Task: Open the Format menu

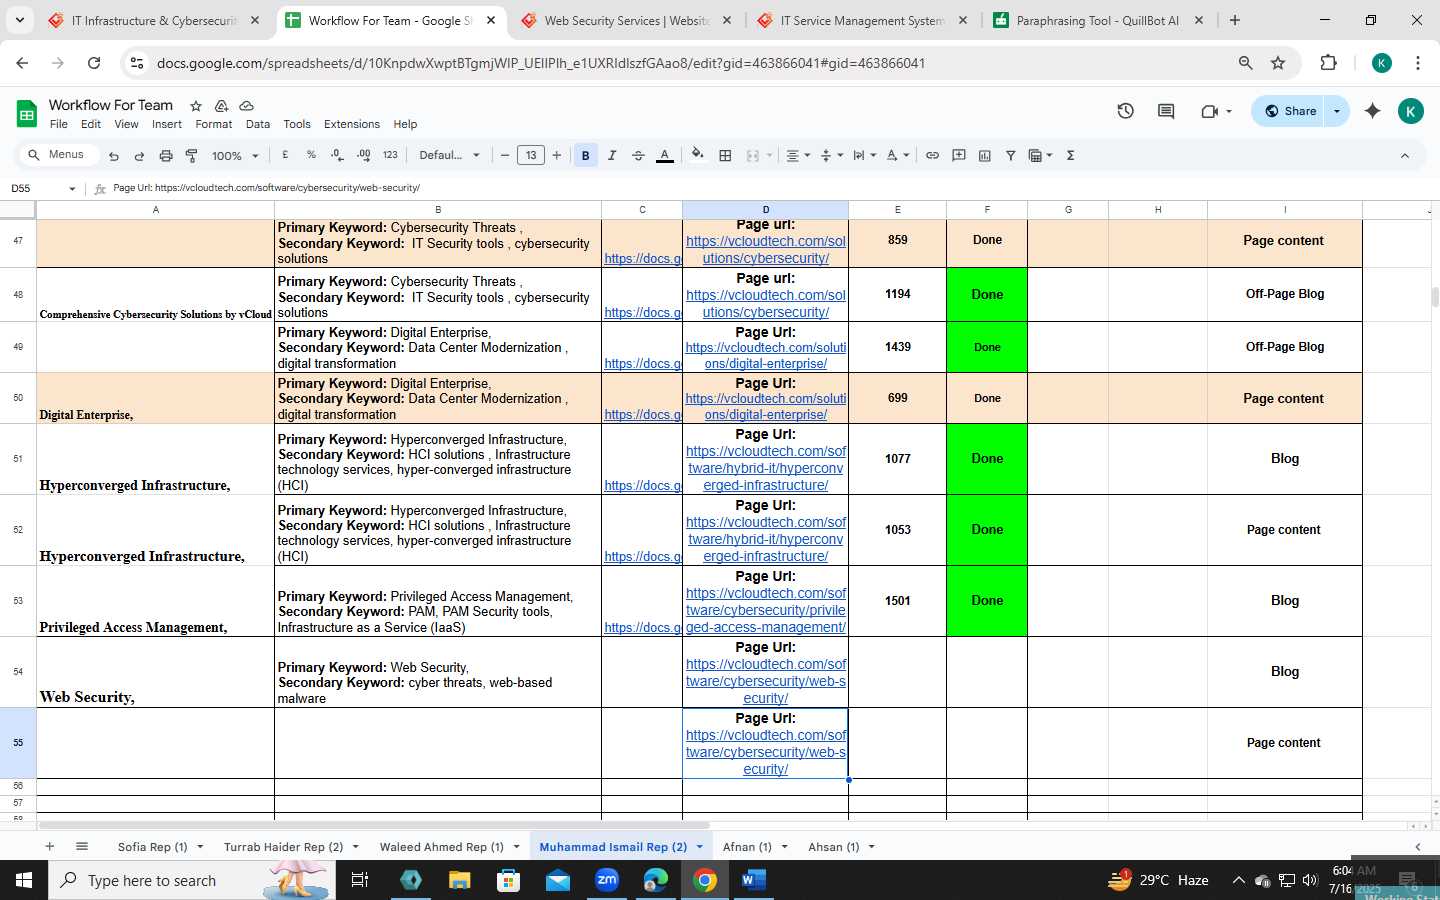Action: click(214, 124)
